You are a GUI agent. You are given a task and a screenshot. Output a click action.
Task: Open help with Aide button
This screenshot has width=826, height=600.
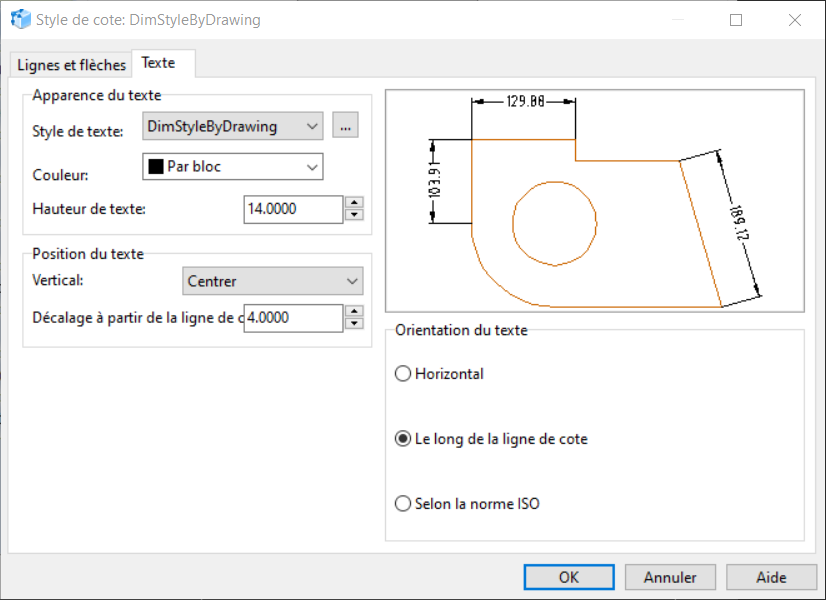point(771,577)
